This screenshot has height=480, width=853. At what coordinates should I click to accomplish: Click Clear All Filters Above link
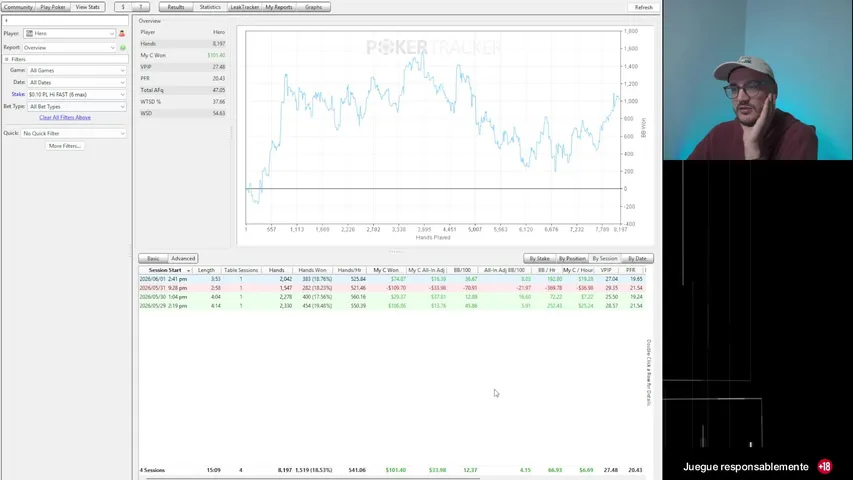click(65, 118)
